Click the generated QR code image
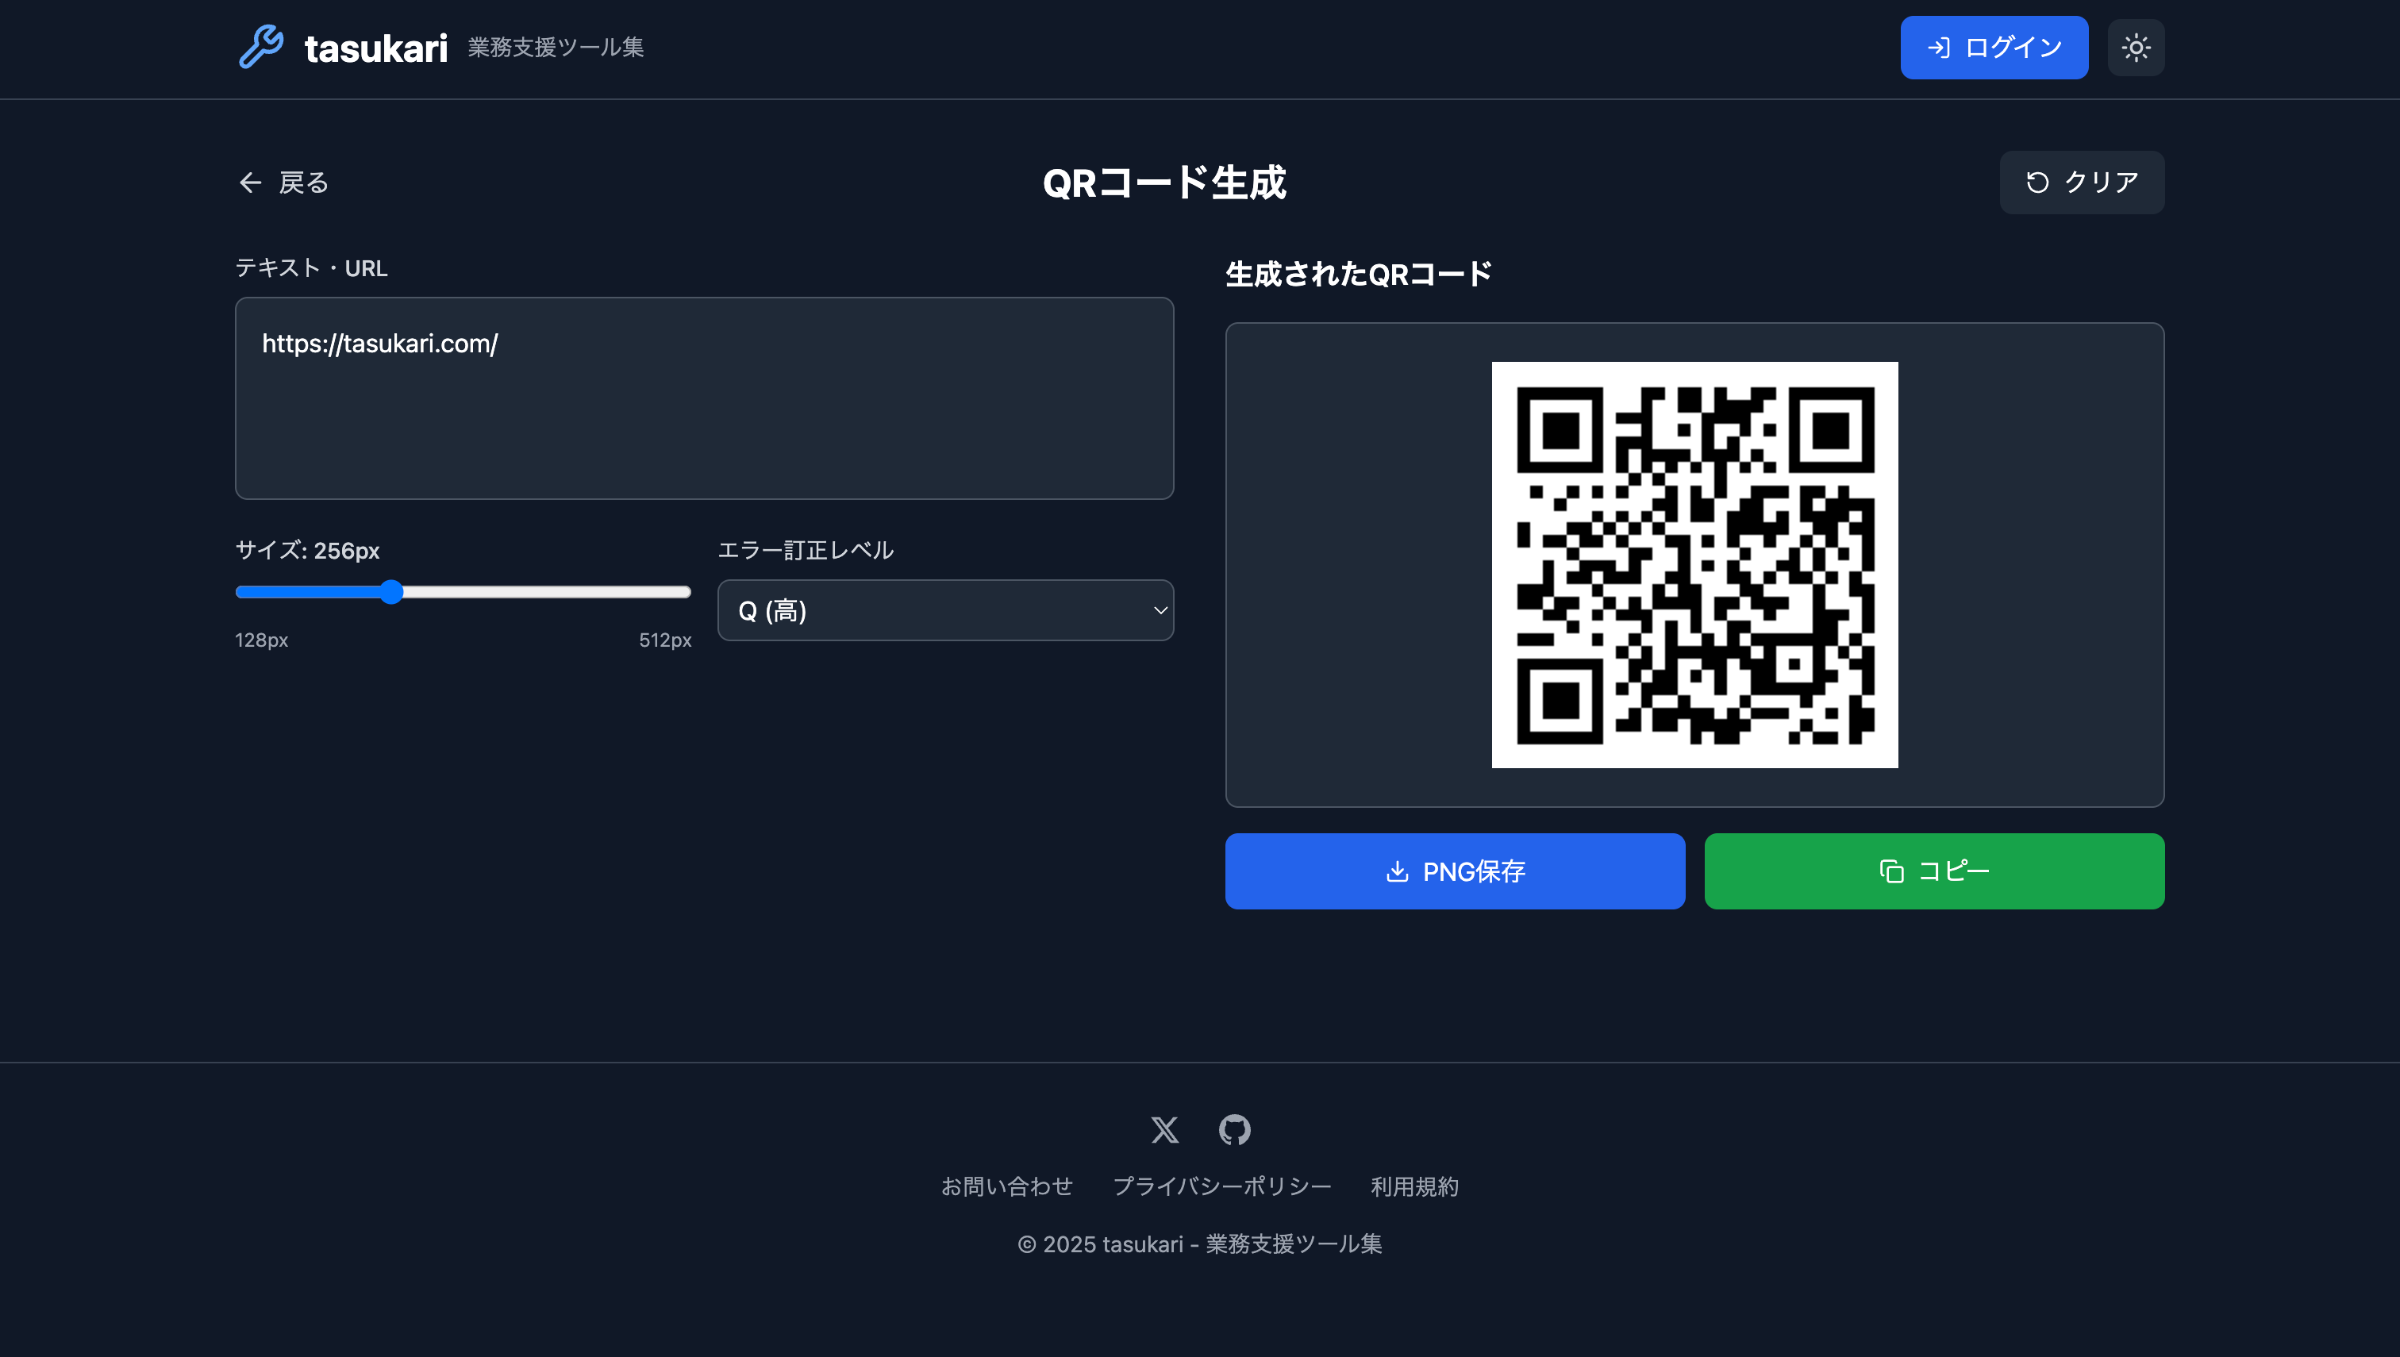The width and height of the screenshot is (2400, 1357). [x=1694, y=565]
